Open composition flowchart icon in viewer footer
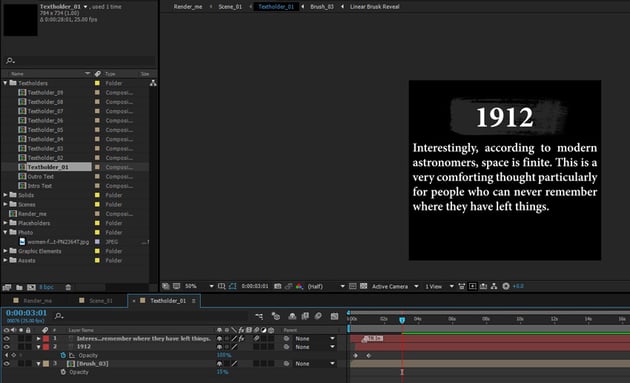 coord(494,286)
